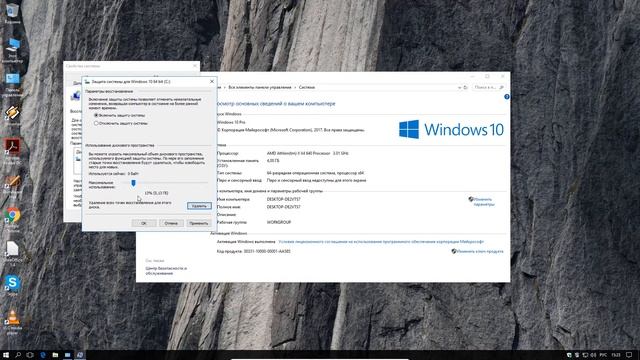Open the Recycle Bin desktop icon

tap(12, 12)
